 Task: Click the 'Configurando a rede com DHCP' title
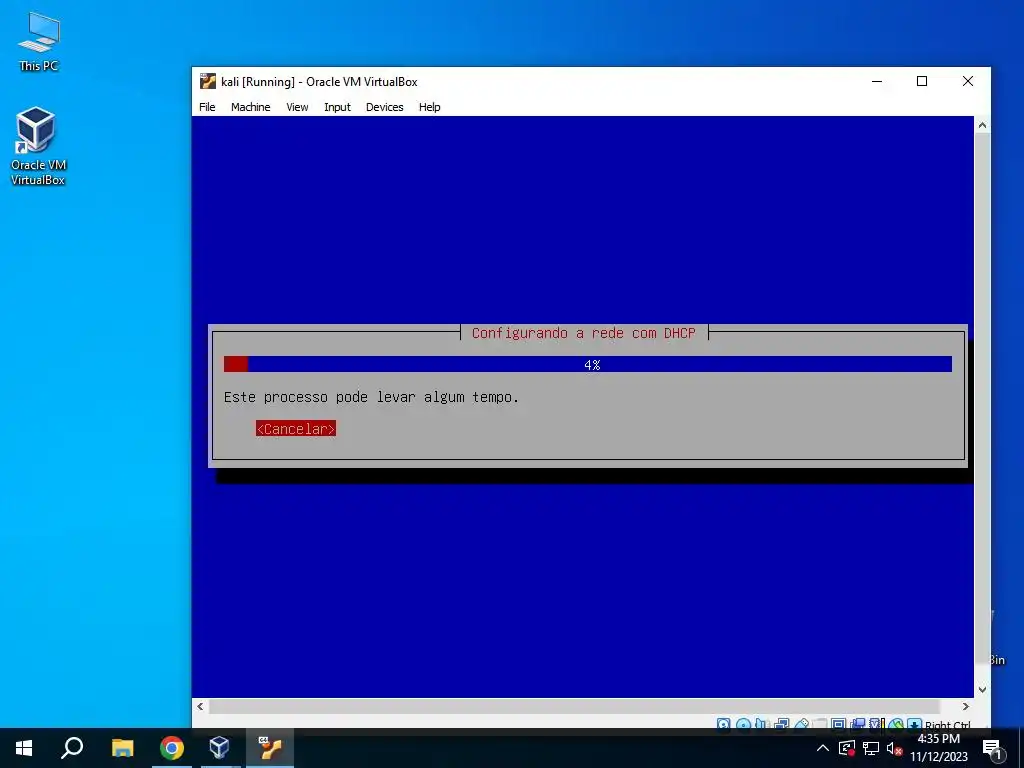584,333
